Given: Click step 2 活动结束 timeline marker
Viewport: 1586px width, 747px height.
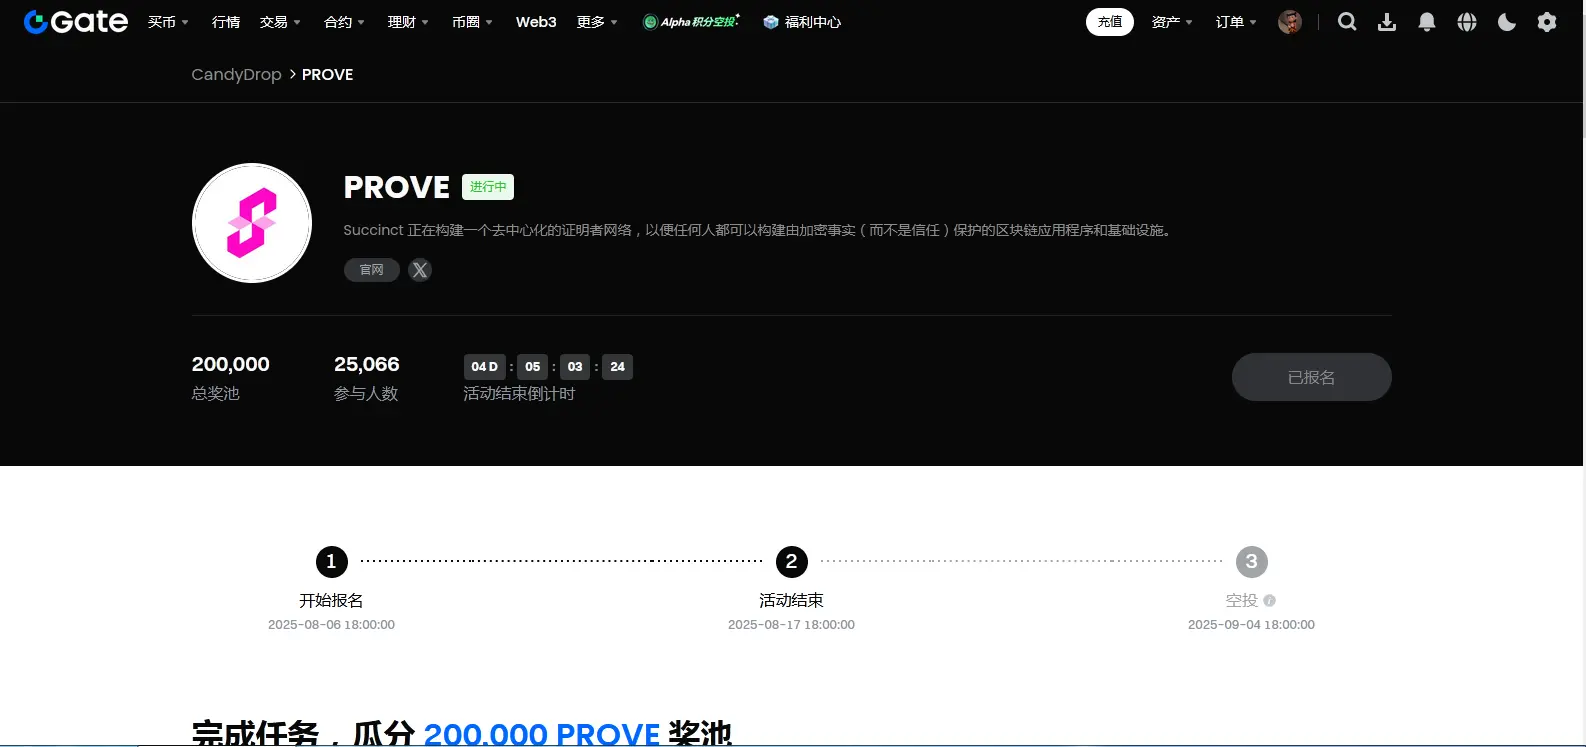Looking at the screenshot, I should pos(791,562).
